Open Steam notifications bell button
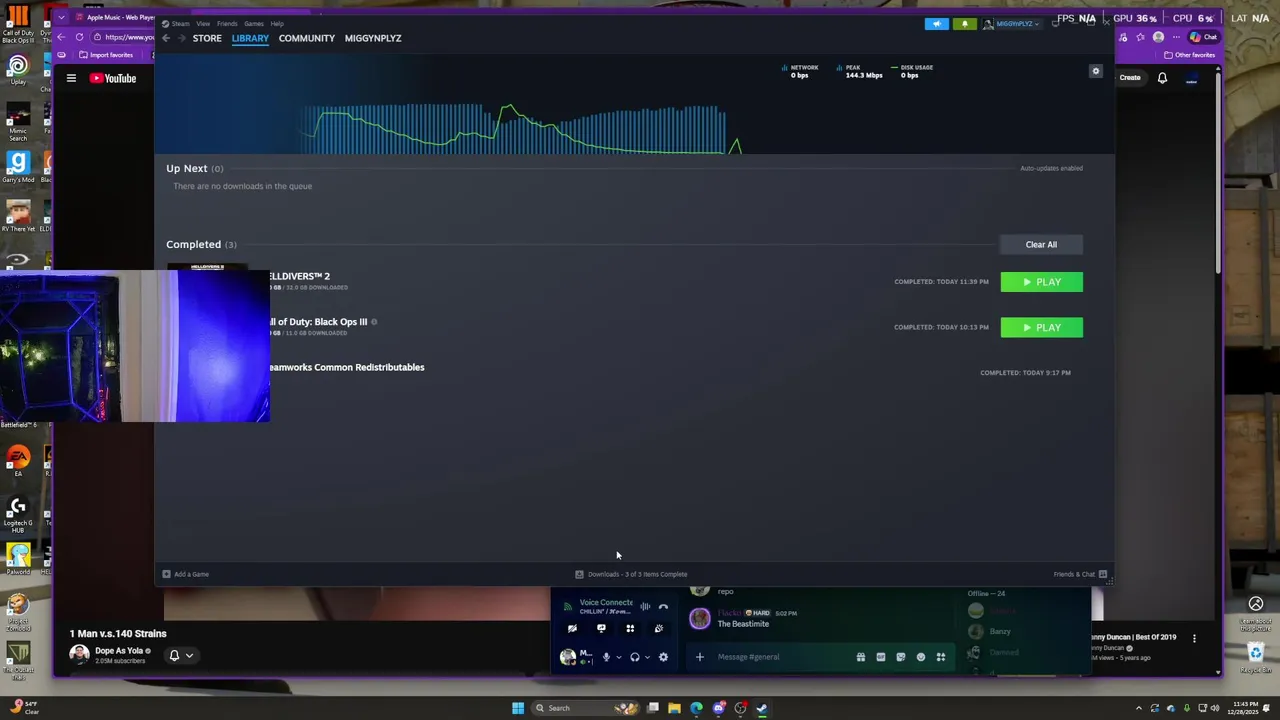Screen dimensions: 1280x720 click(x=964, y=24)
